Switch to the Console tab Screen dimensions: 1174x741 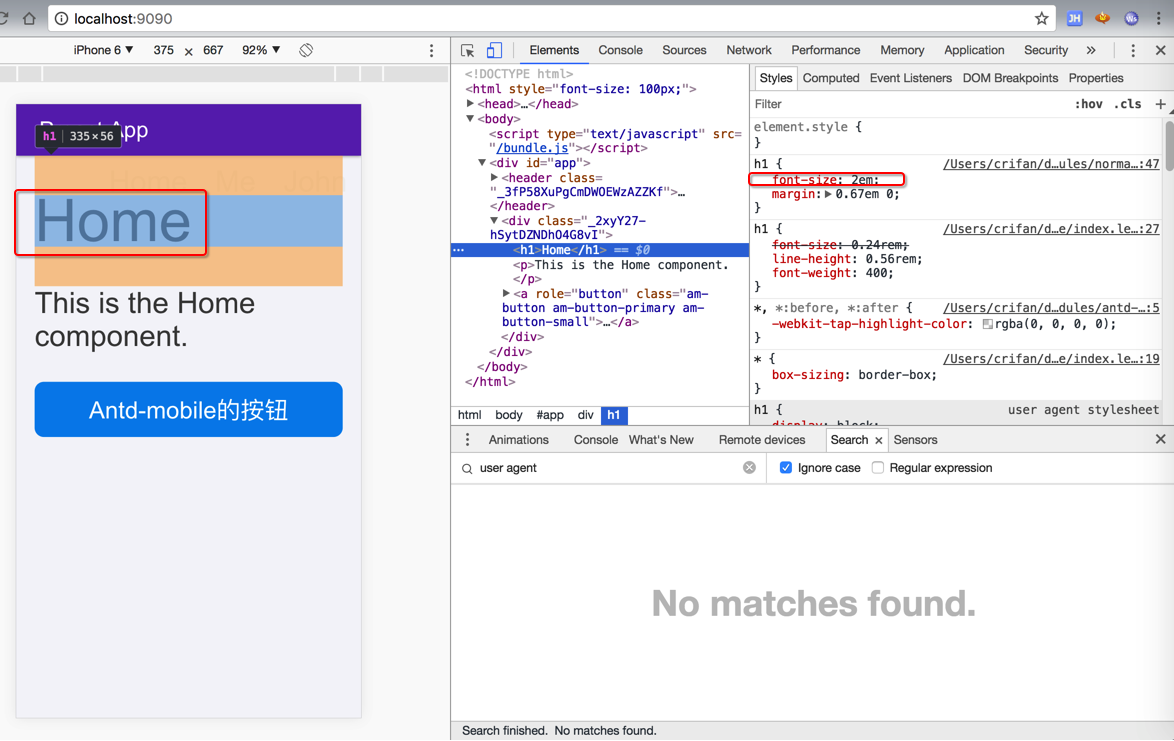[x=620, y=50]
